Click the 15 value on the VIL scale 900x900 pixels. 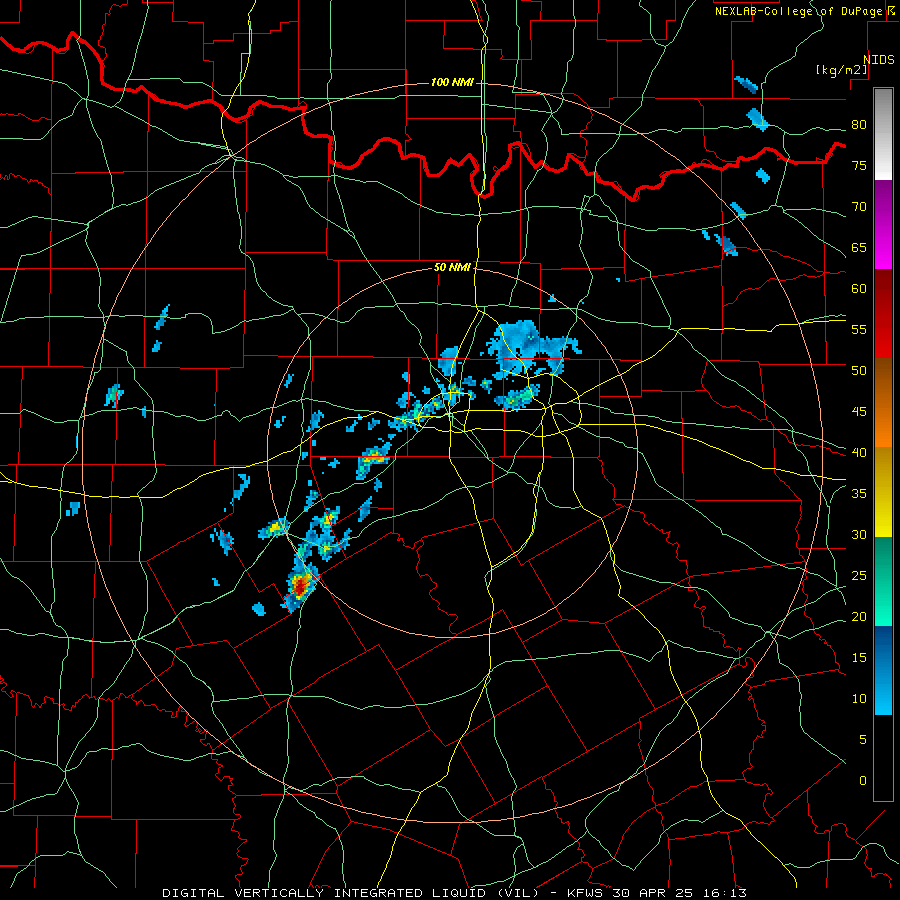tap(859, 658)
